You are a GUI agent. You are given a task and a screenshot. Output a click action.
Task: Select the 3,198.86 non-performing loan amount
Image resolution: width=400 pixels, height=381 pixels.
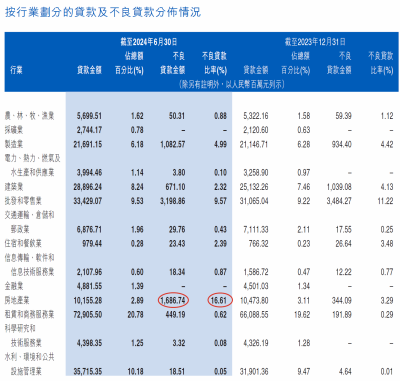pyautogui.click(x=173, y=201)
